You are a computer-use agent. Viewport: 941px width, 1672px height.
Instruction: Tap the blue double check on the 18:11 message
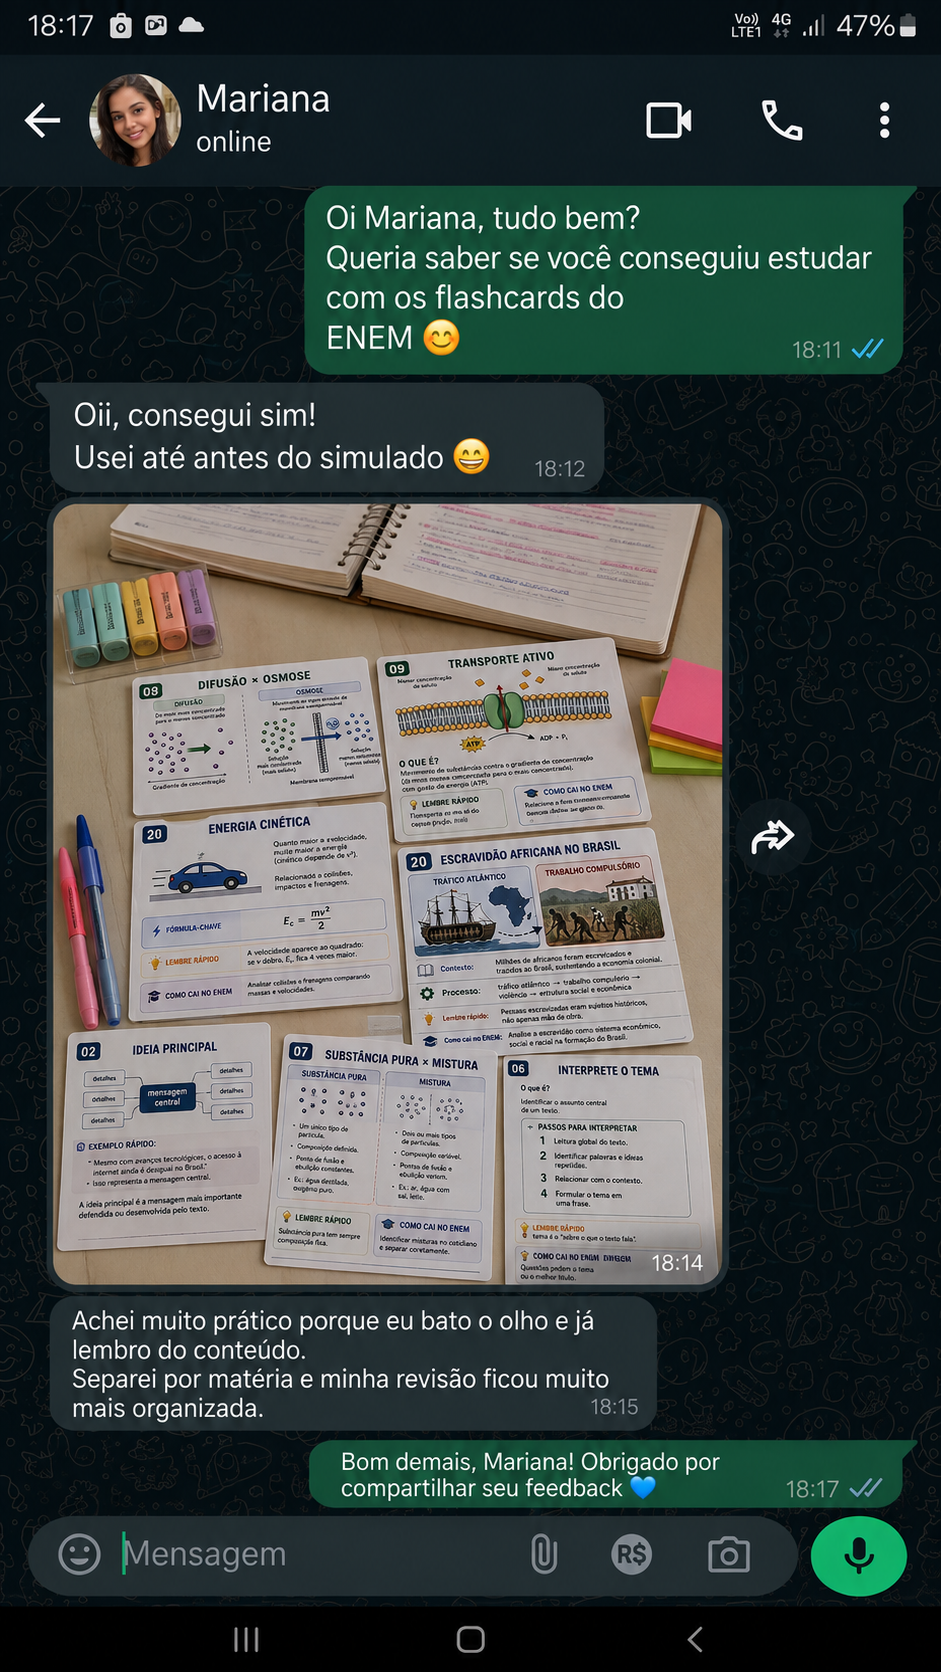tap(867, 349)
